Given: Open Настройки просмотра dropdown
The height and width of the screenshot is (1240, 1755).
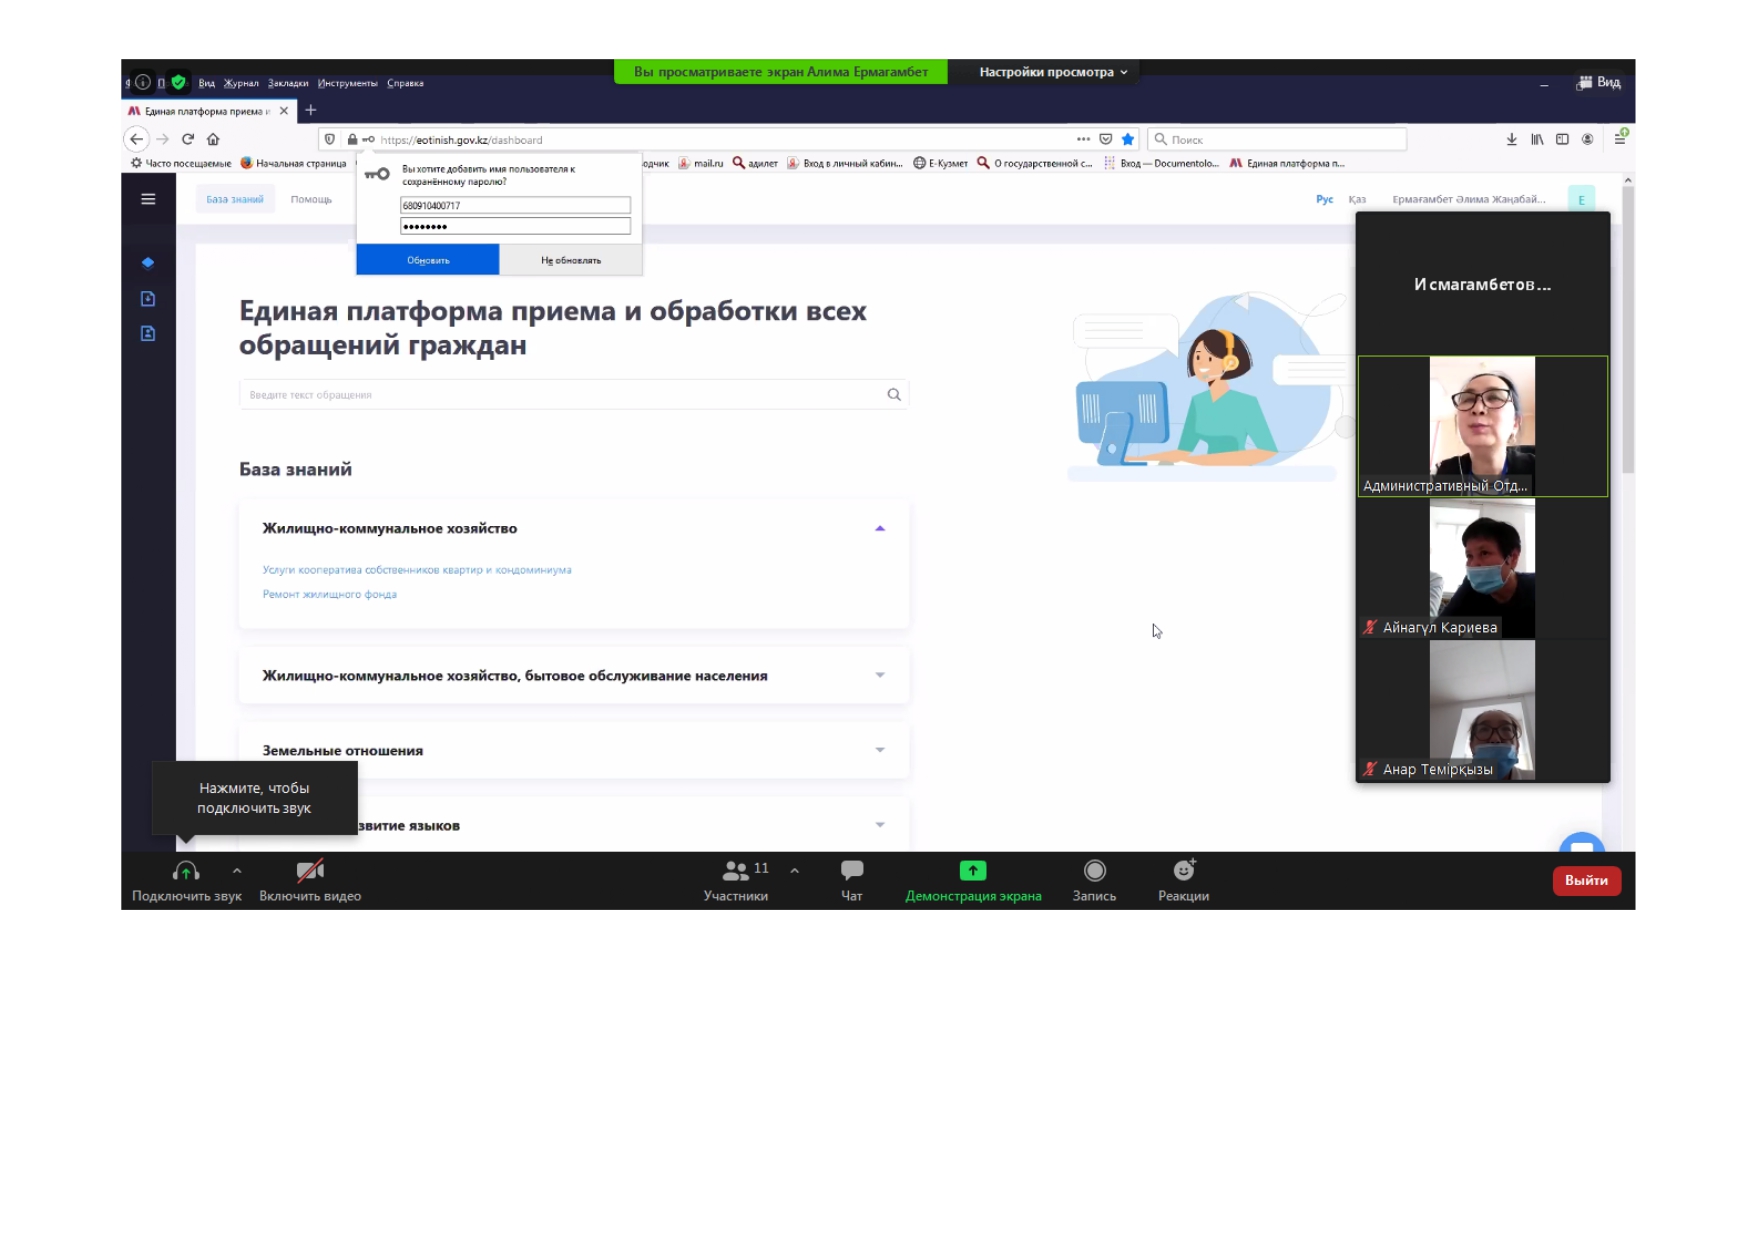Looking at the screenshot, I should (1053, 72).
